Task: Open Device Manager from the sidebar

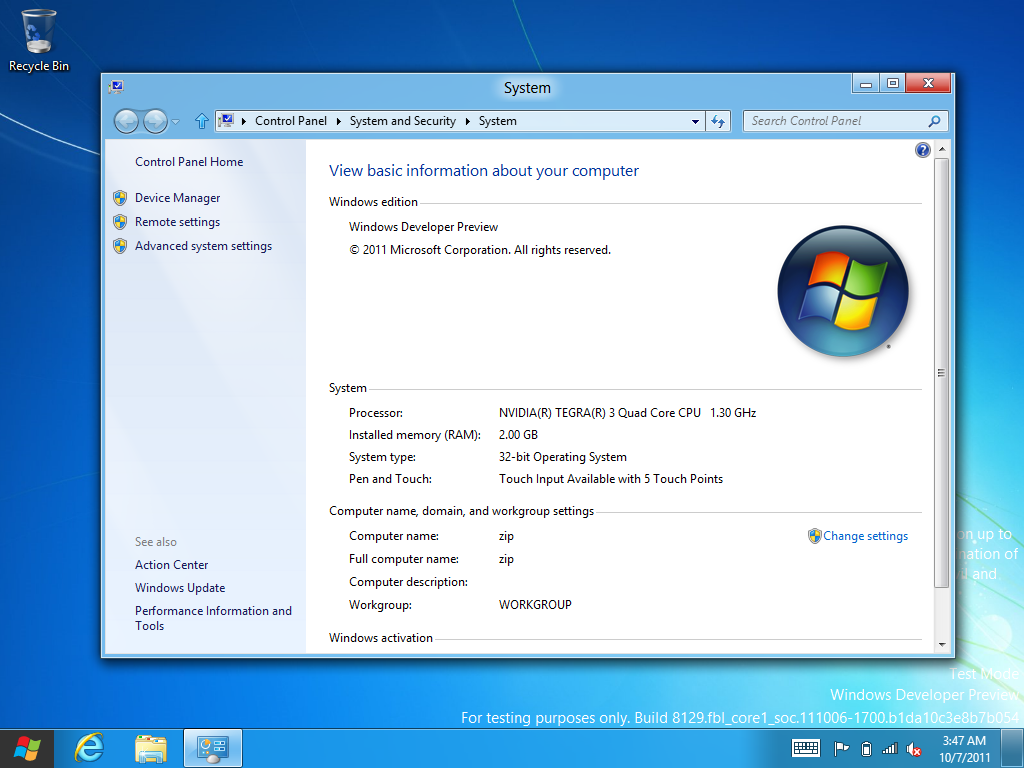Action: click(x=177, y=198)
